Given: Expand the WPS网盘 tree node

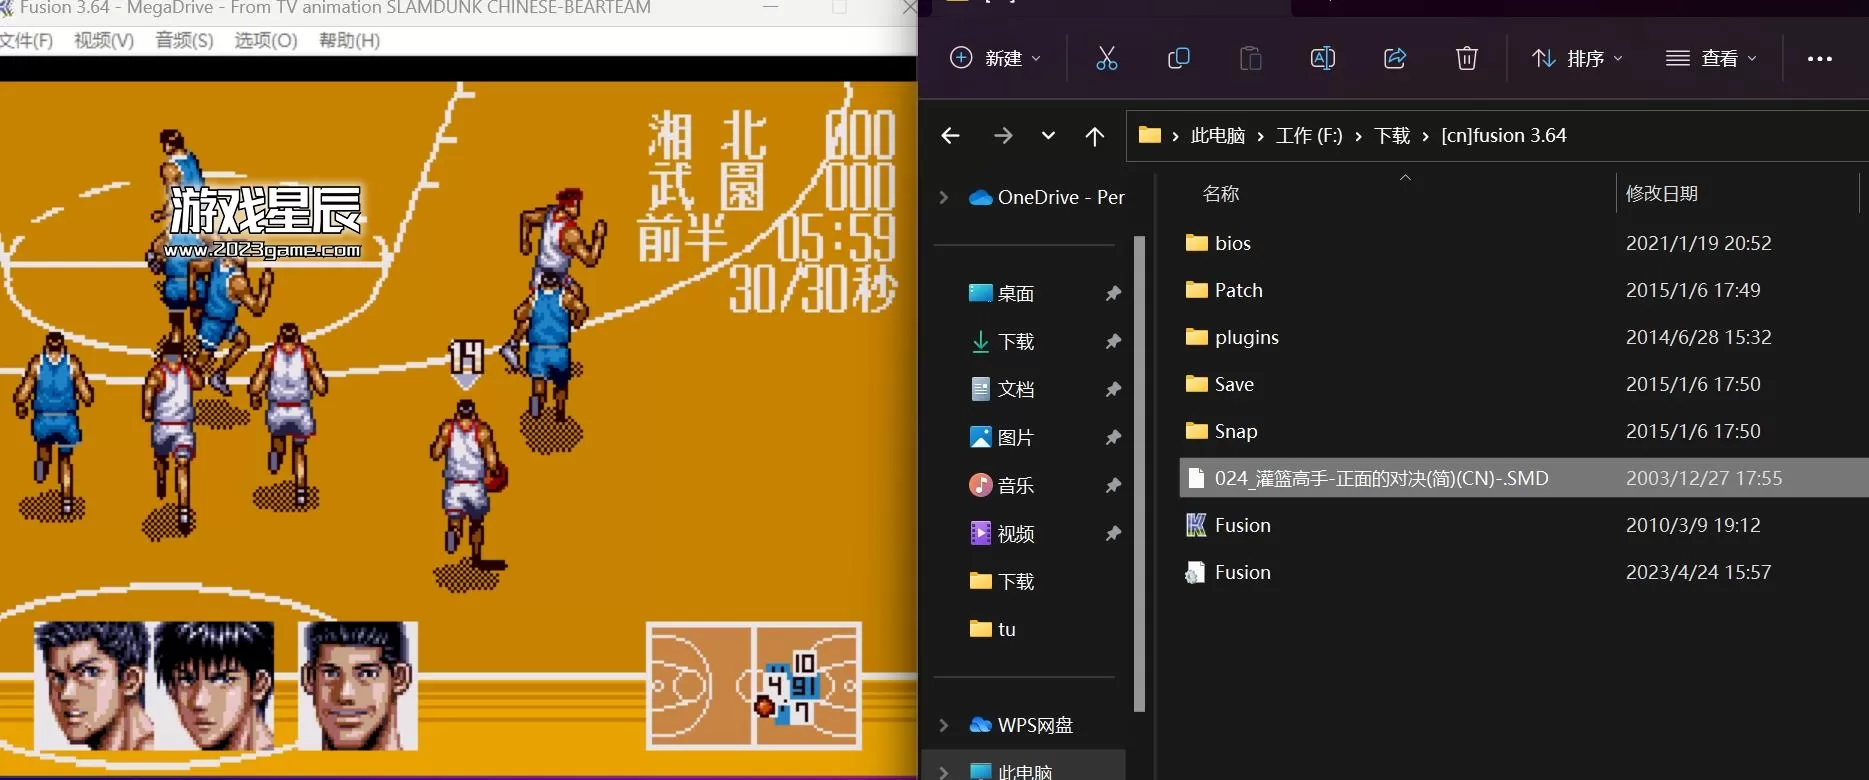Looking at the screenshot, I should point(943,725).
